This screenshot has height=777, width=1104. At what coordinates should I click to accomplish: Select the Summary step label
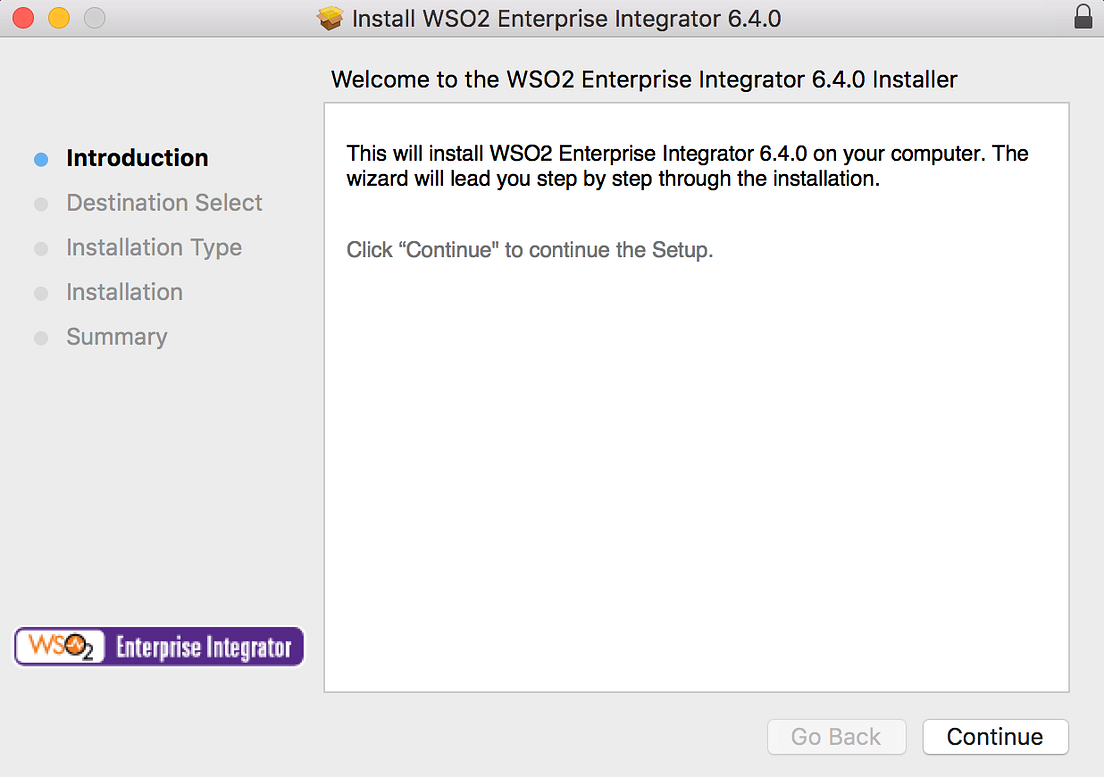pos(117,337)
